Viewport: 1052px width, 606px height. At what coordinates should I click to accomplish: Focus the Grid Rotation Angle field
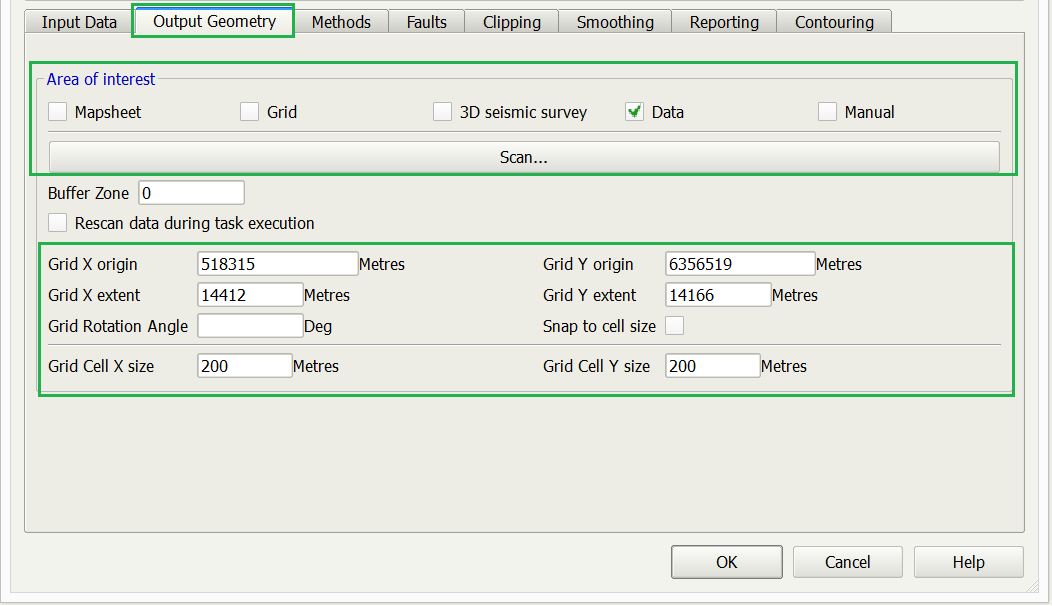tap(250, 326)
